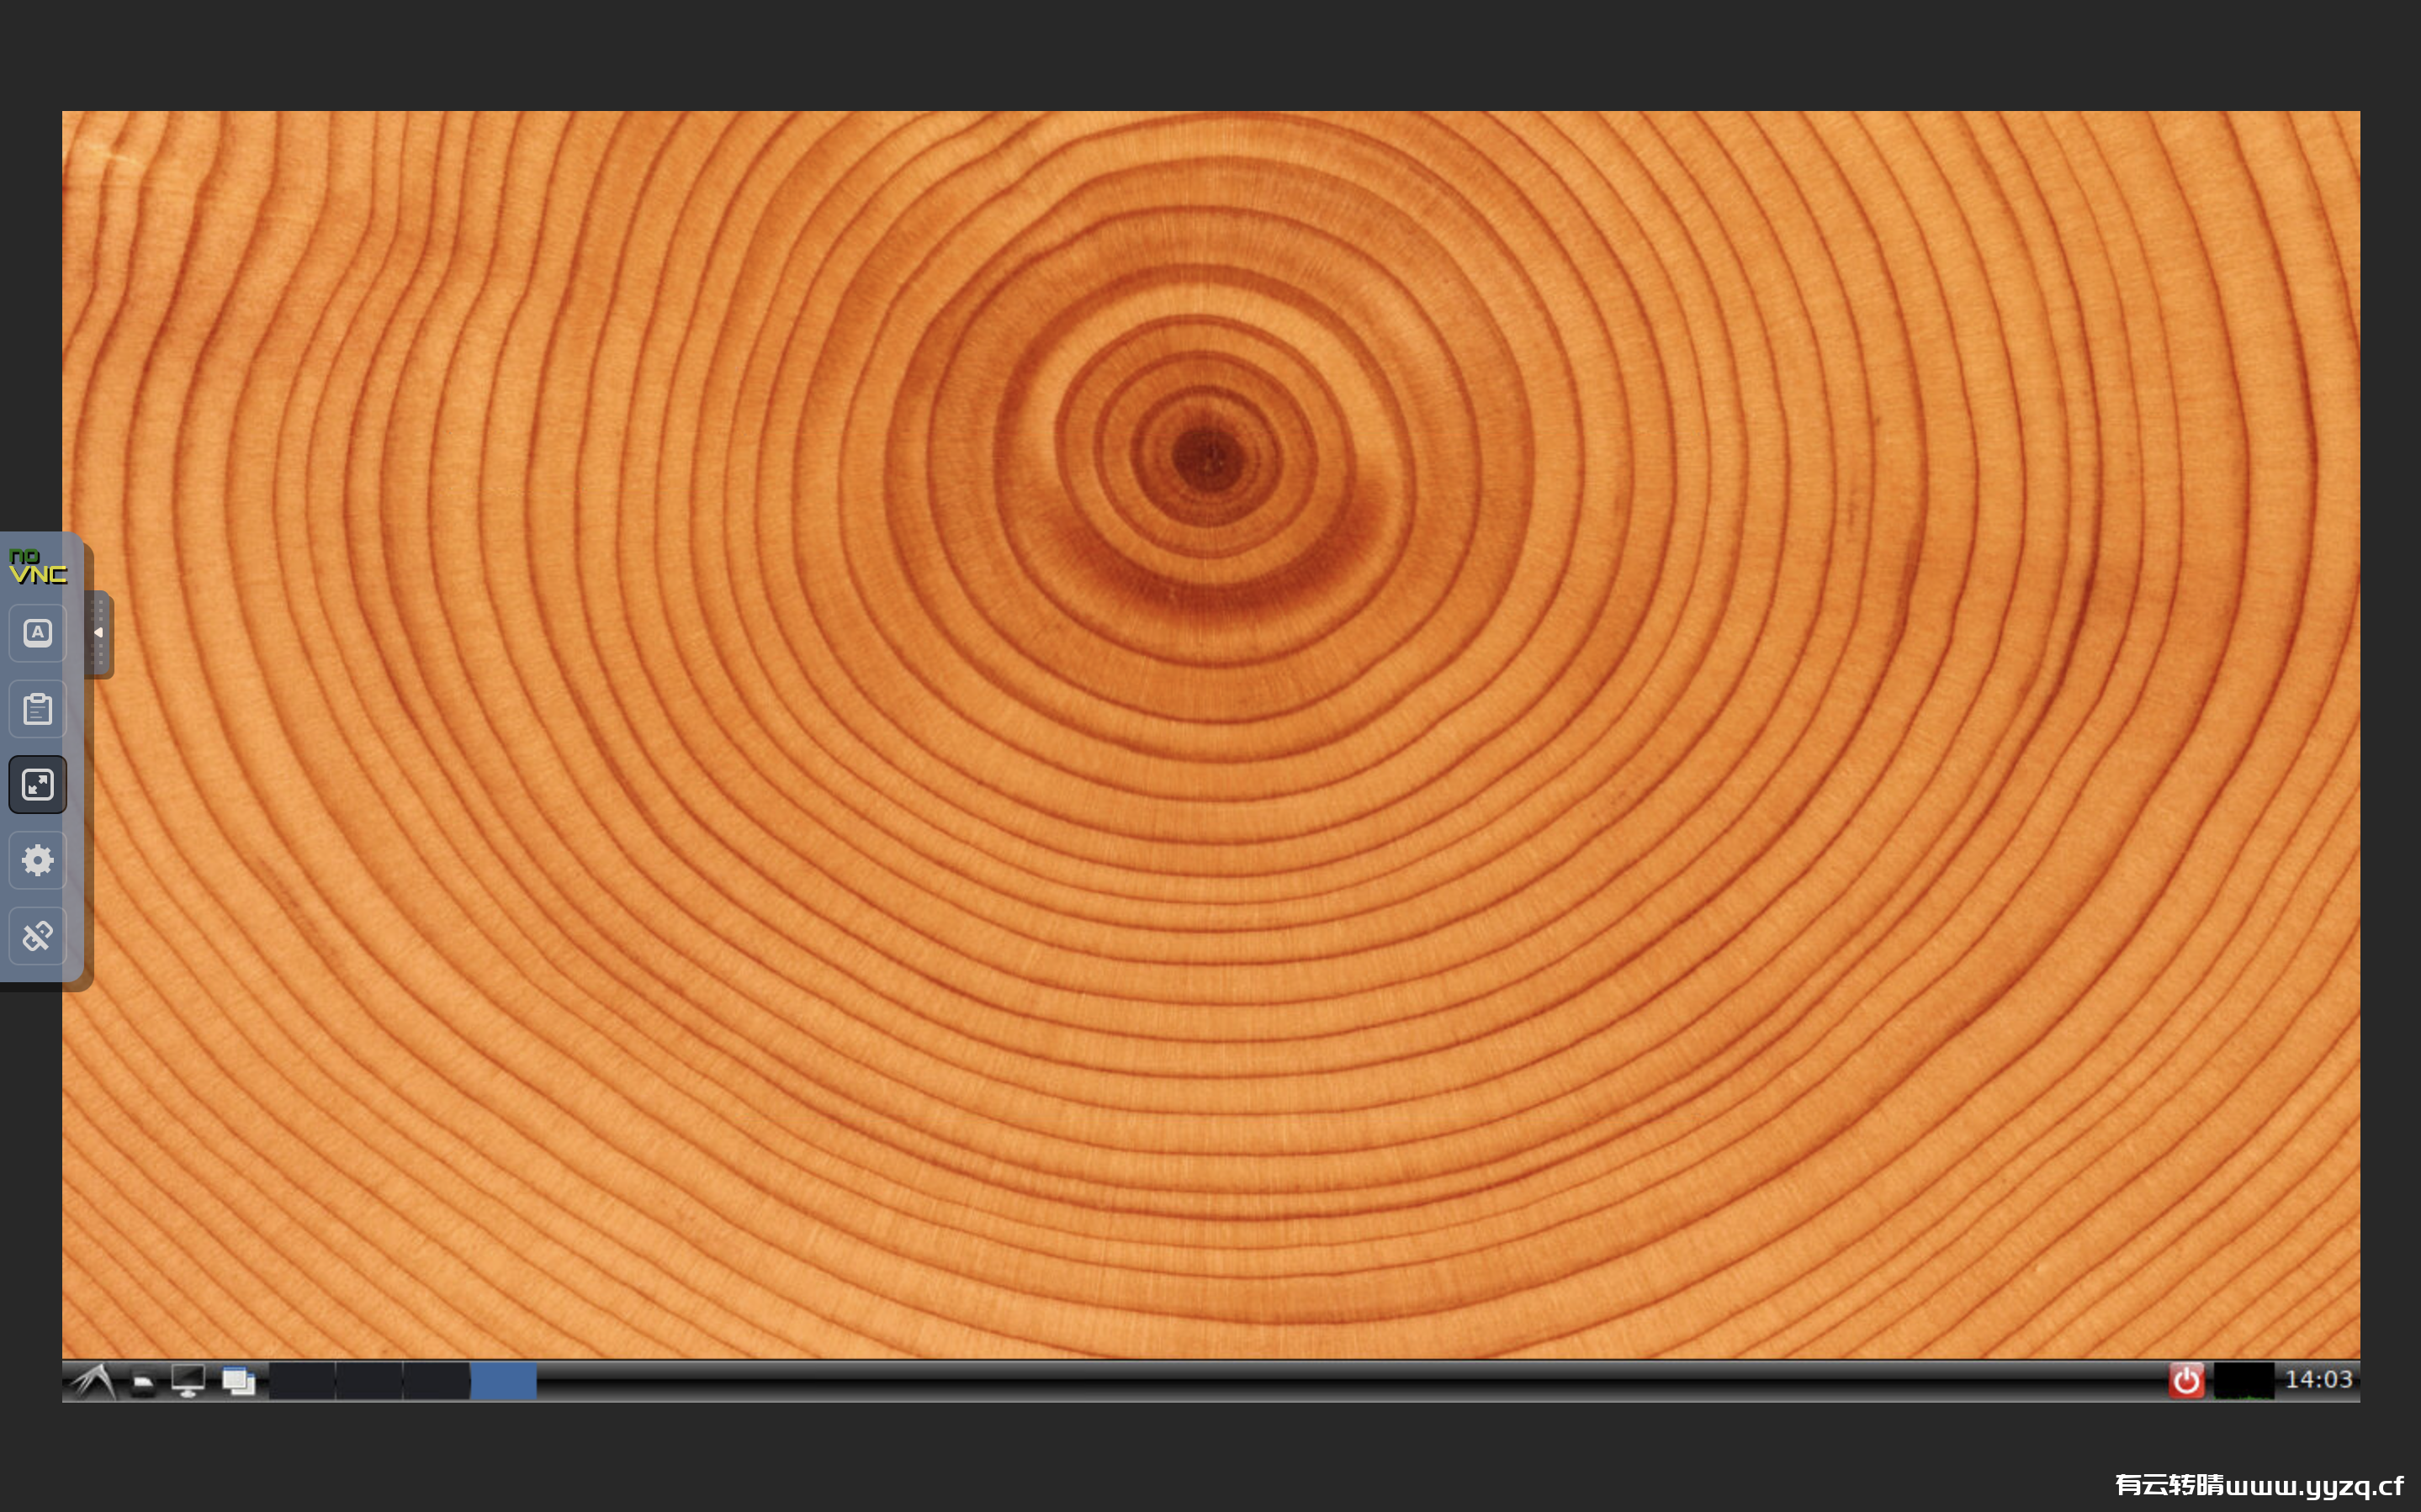Collapse the noVNC control bar handle

99,634
